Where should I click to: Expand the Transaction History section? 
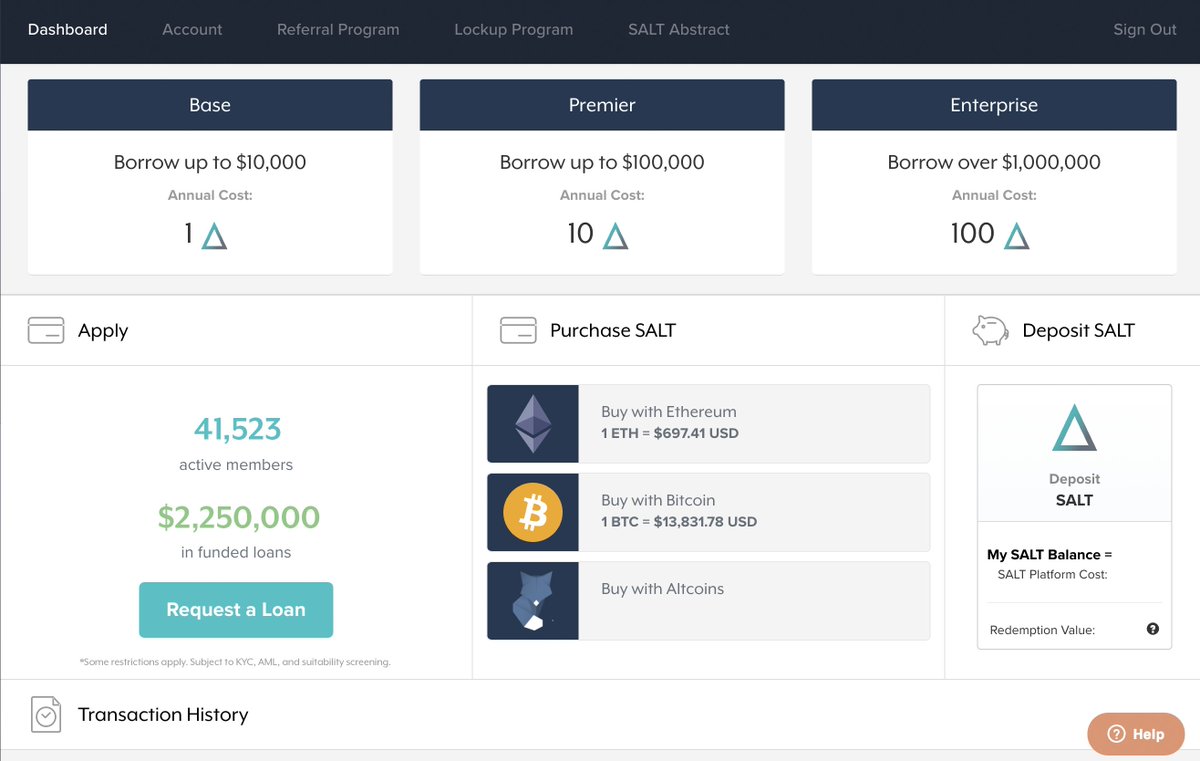tap(163, 714)
